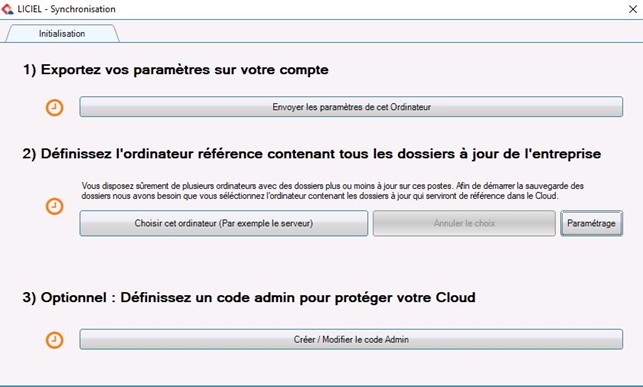Click the orange clock status icon for step 2
643x387 pixels.
pyautogui.click(x=54, y=206)
